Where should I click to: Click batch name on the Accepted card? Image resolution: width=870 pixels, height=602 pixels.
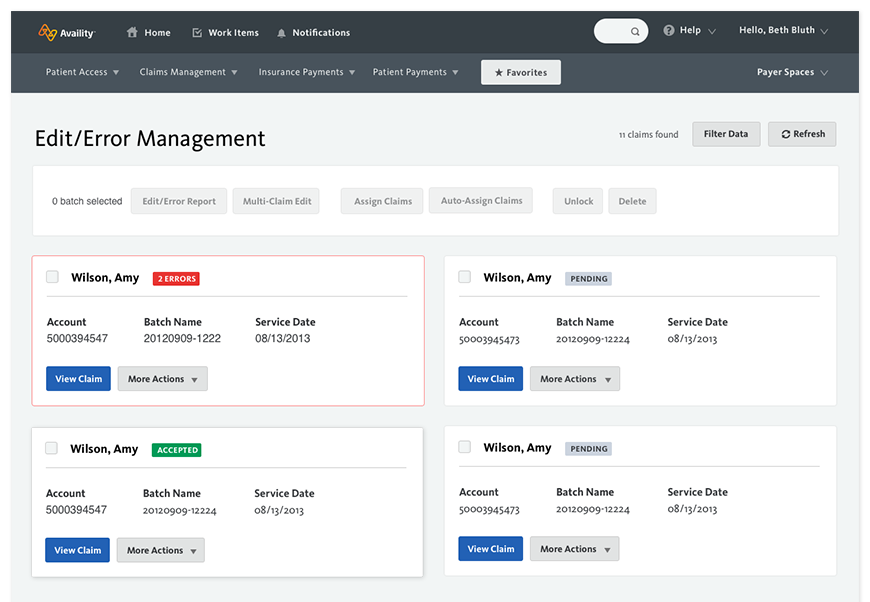click(x=180, y=510)
